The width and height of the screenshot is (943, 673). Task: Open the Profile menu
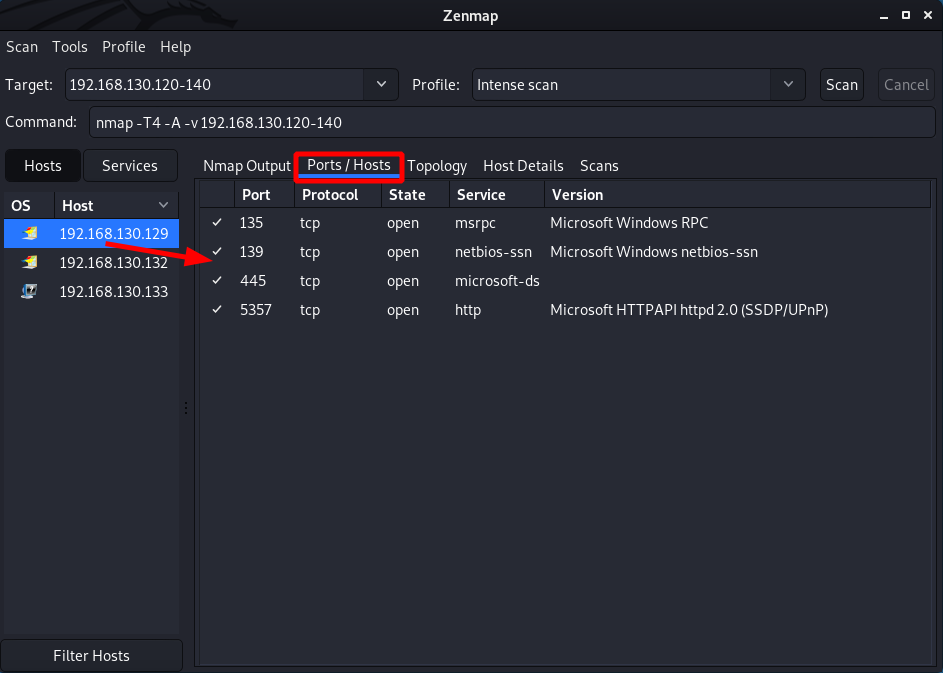(x=124, y=47)
